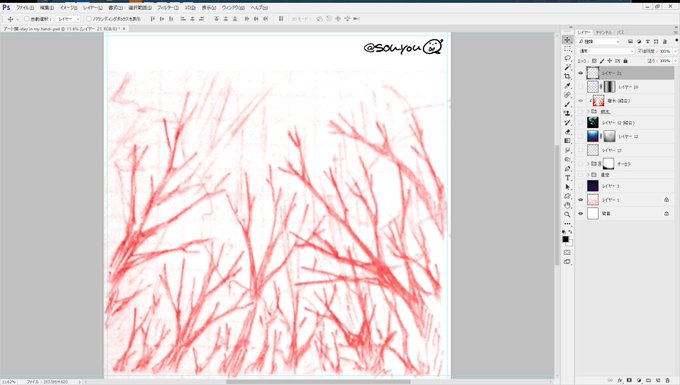
Task: Toggle visibility of レイヤー 1 layer
Action: click(x=581, y=199)
